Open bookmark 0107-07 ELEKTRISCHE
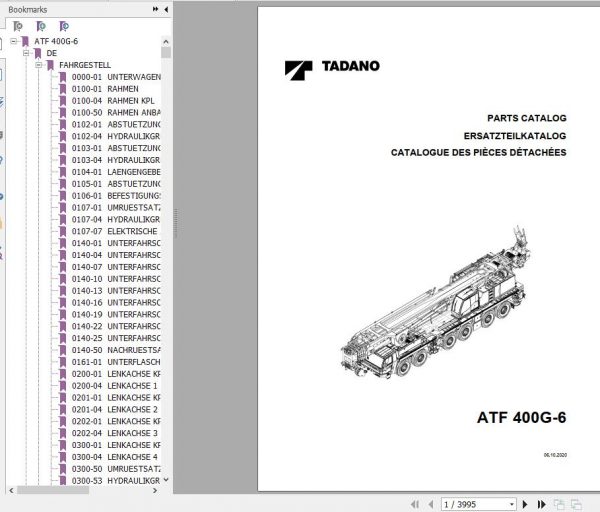600x512 pixels. point(114,231)
